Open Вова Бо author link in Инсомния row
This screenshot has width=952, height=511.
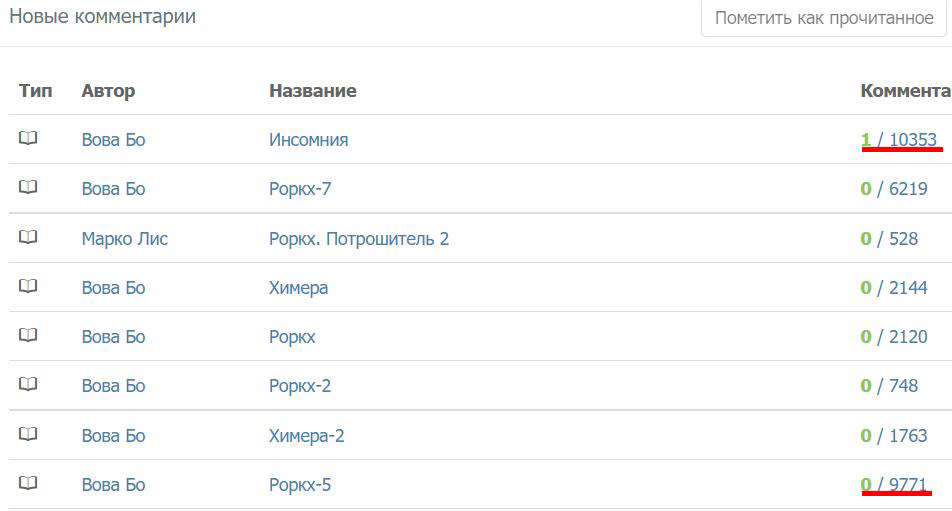(114, 140)
